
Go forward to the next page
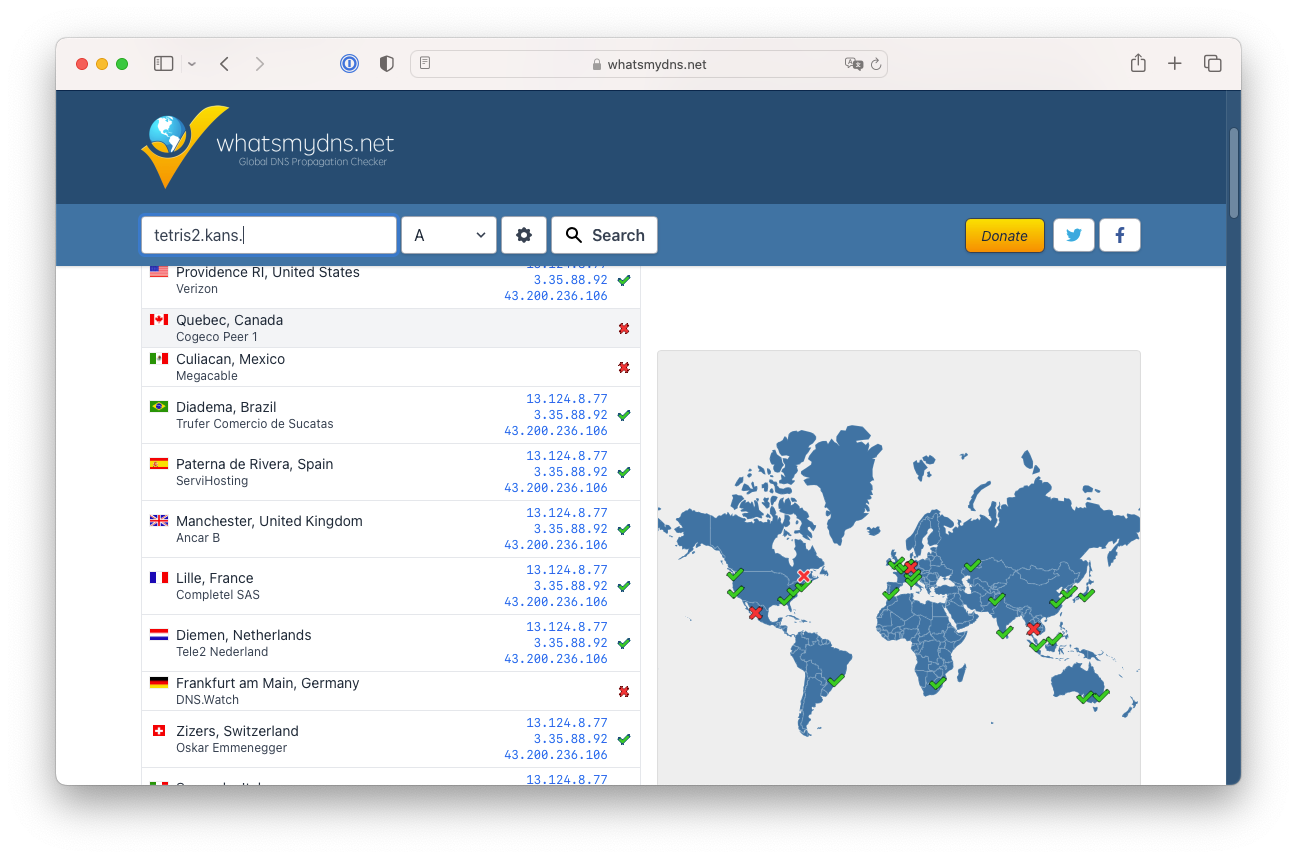260,64
